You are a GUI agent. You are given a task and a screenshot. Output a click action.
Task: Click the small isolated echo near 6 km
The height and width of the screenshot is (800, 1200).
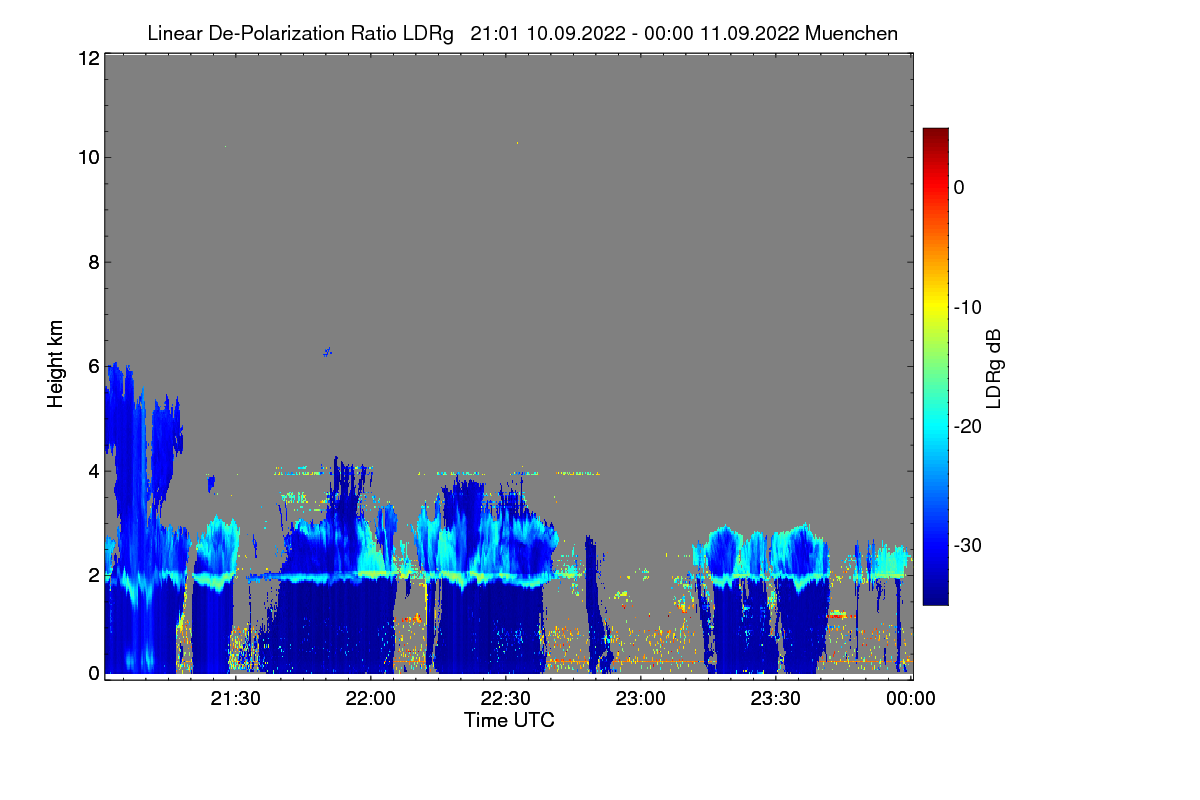327,351
